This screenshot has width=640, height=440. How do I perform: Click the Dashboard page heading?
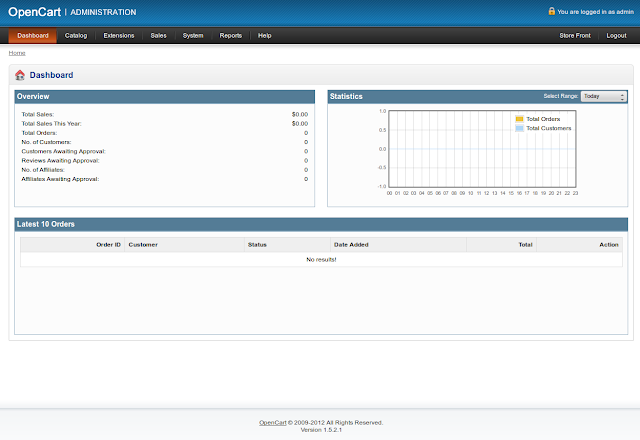click(51, 75)
